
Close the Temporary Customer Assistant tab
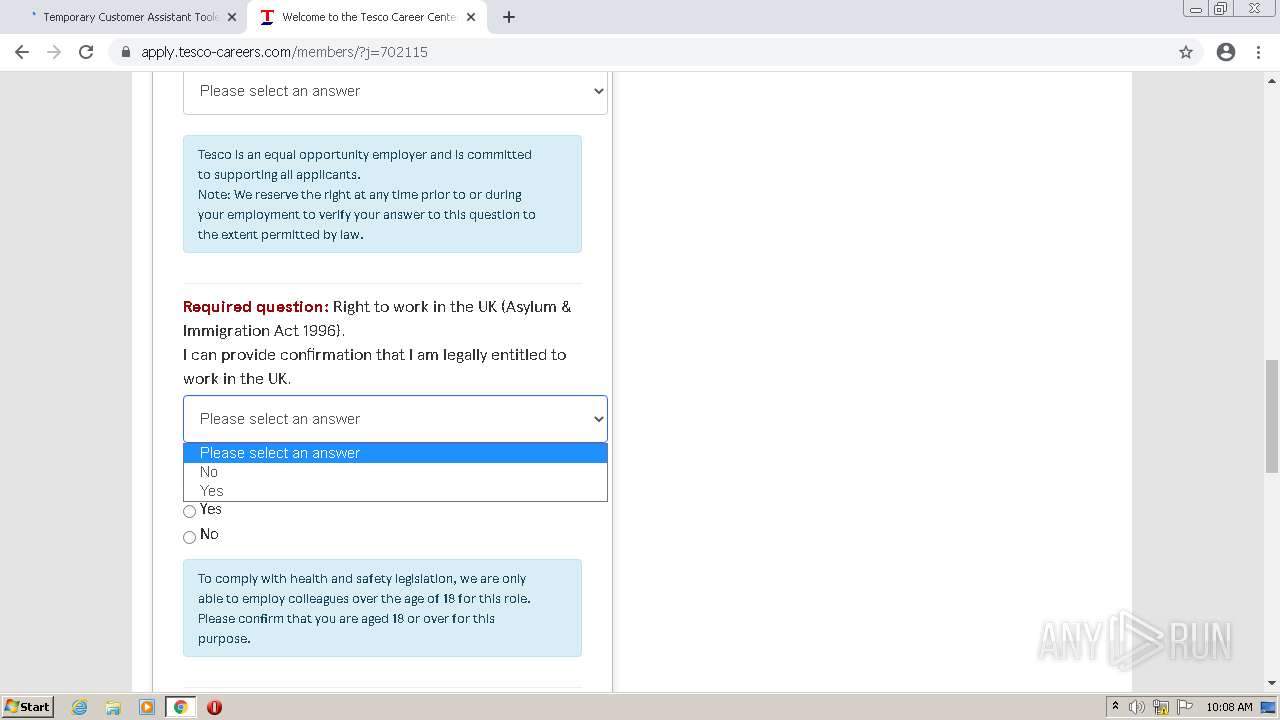pyautogui.click(x=232, y=17)
